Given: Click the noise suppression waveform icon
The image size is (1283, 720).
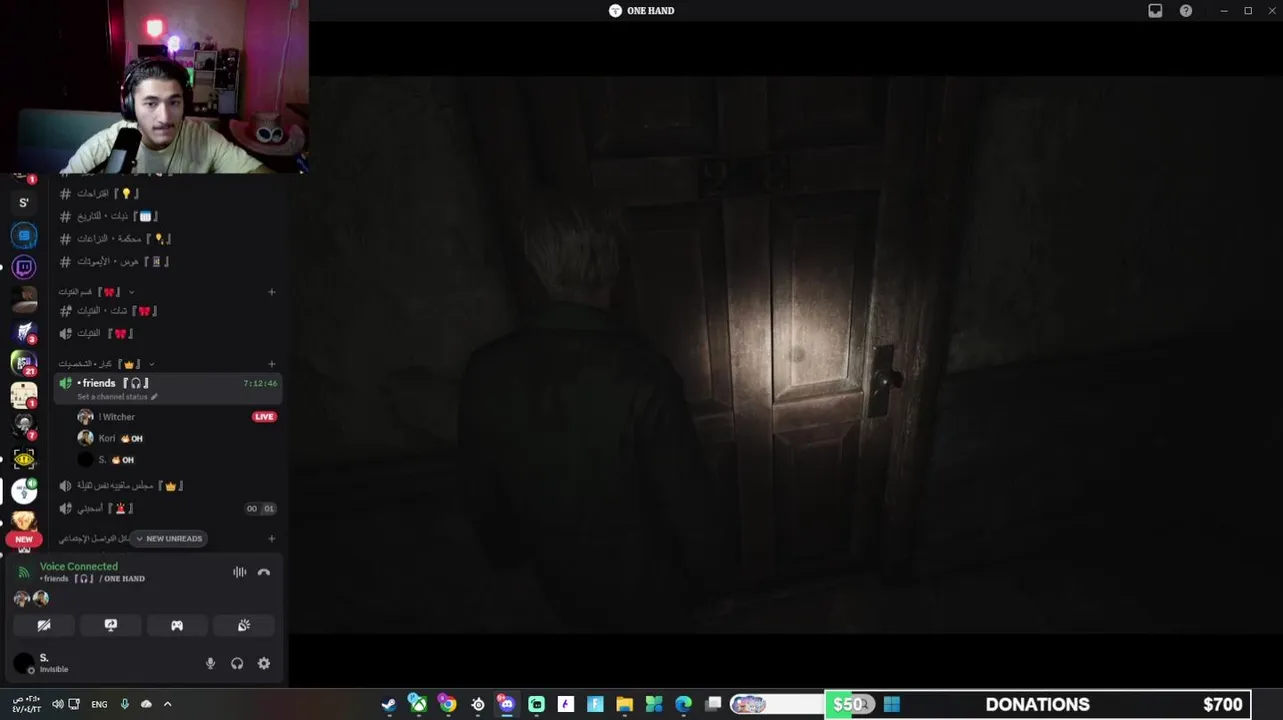Looking at the screenshot, I should click(x=240, y=572).
